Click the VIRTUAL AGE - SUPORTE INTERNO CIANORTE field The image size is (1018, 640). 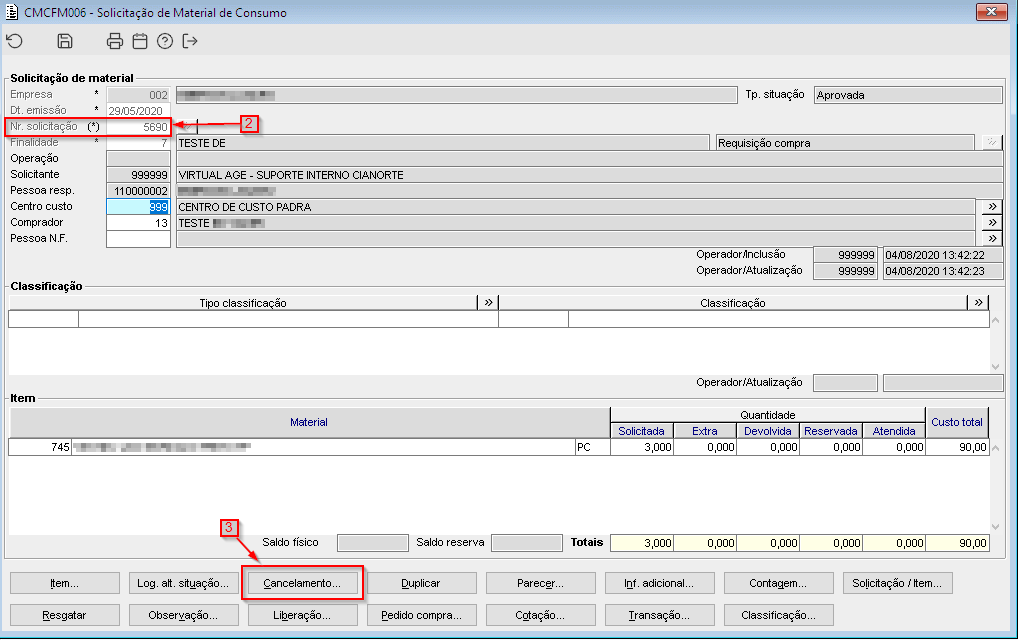pos(590,175)
